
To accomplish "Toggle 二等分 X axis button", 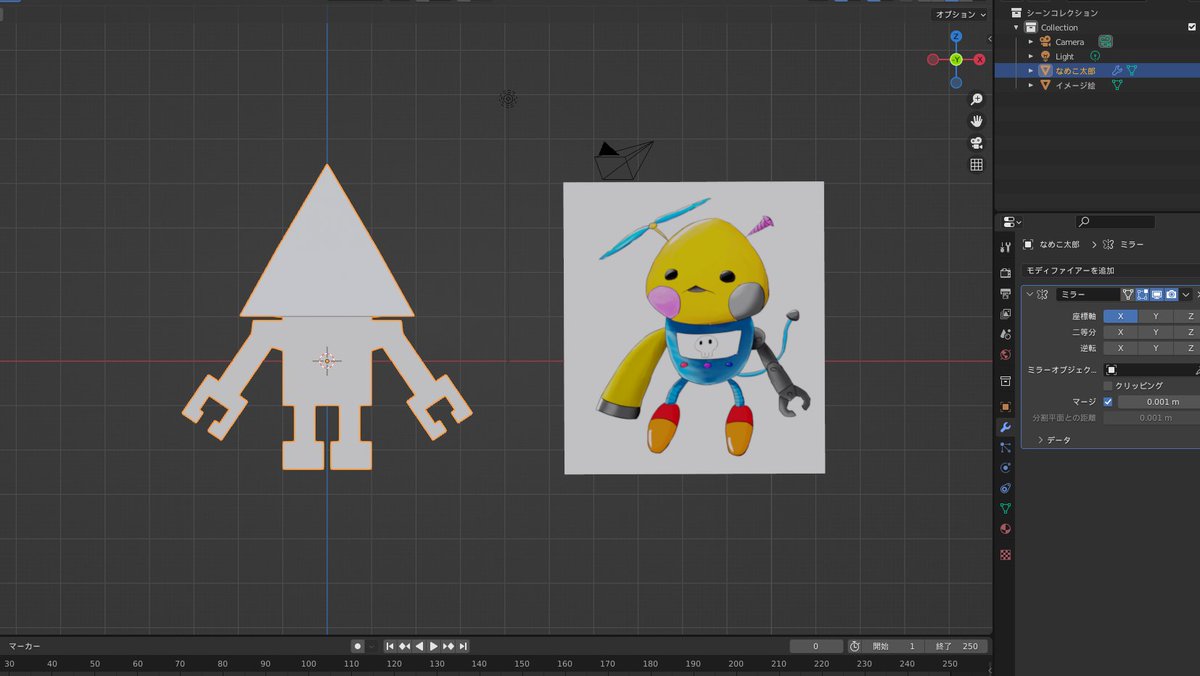I will [x=1120, y=332].
